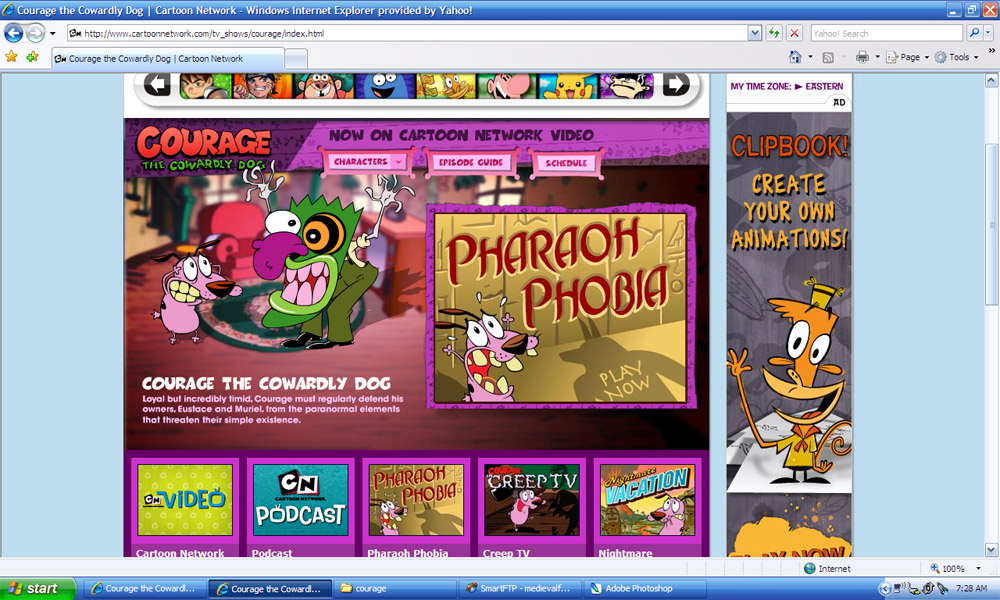
Task: Click the address bar URL field
Action: pos(408,33)
